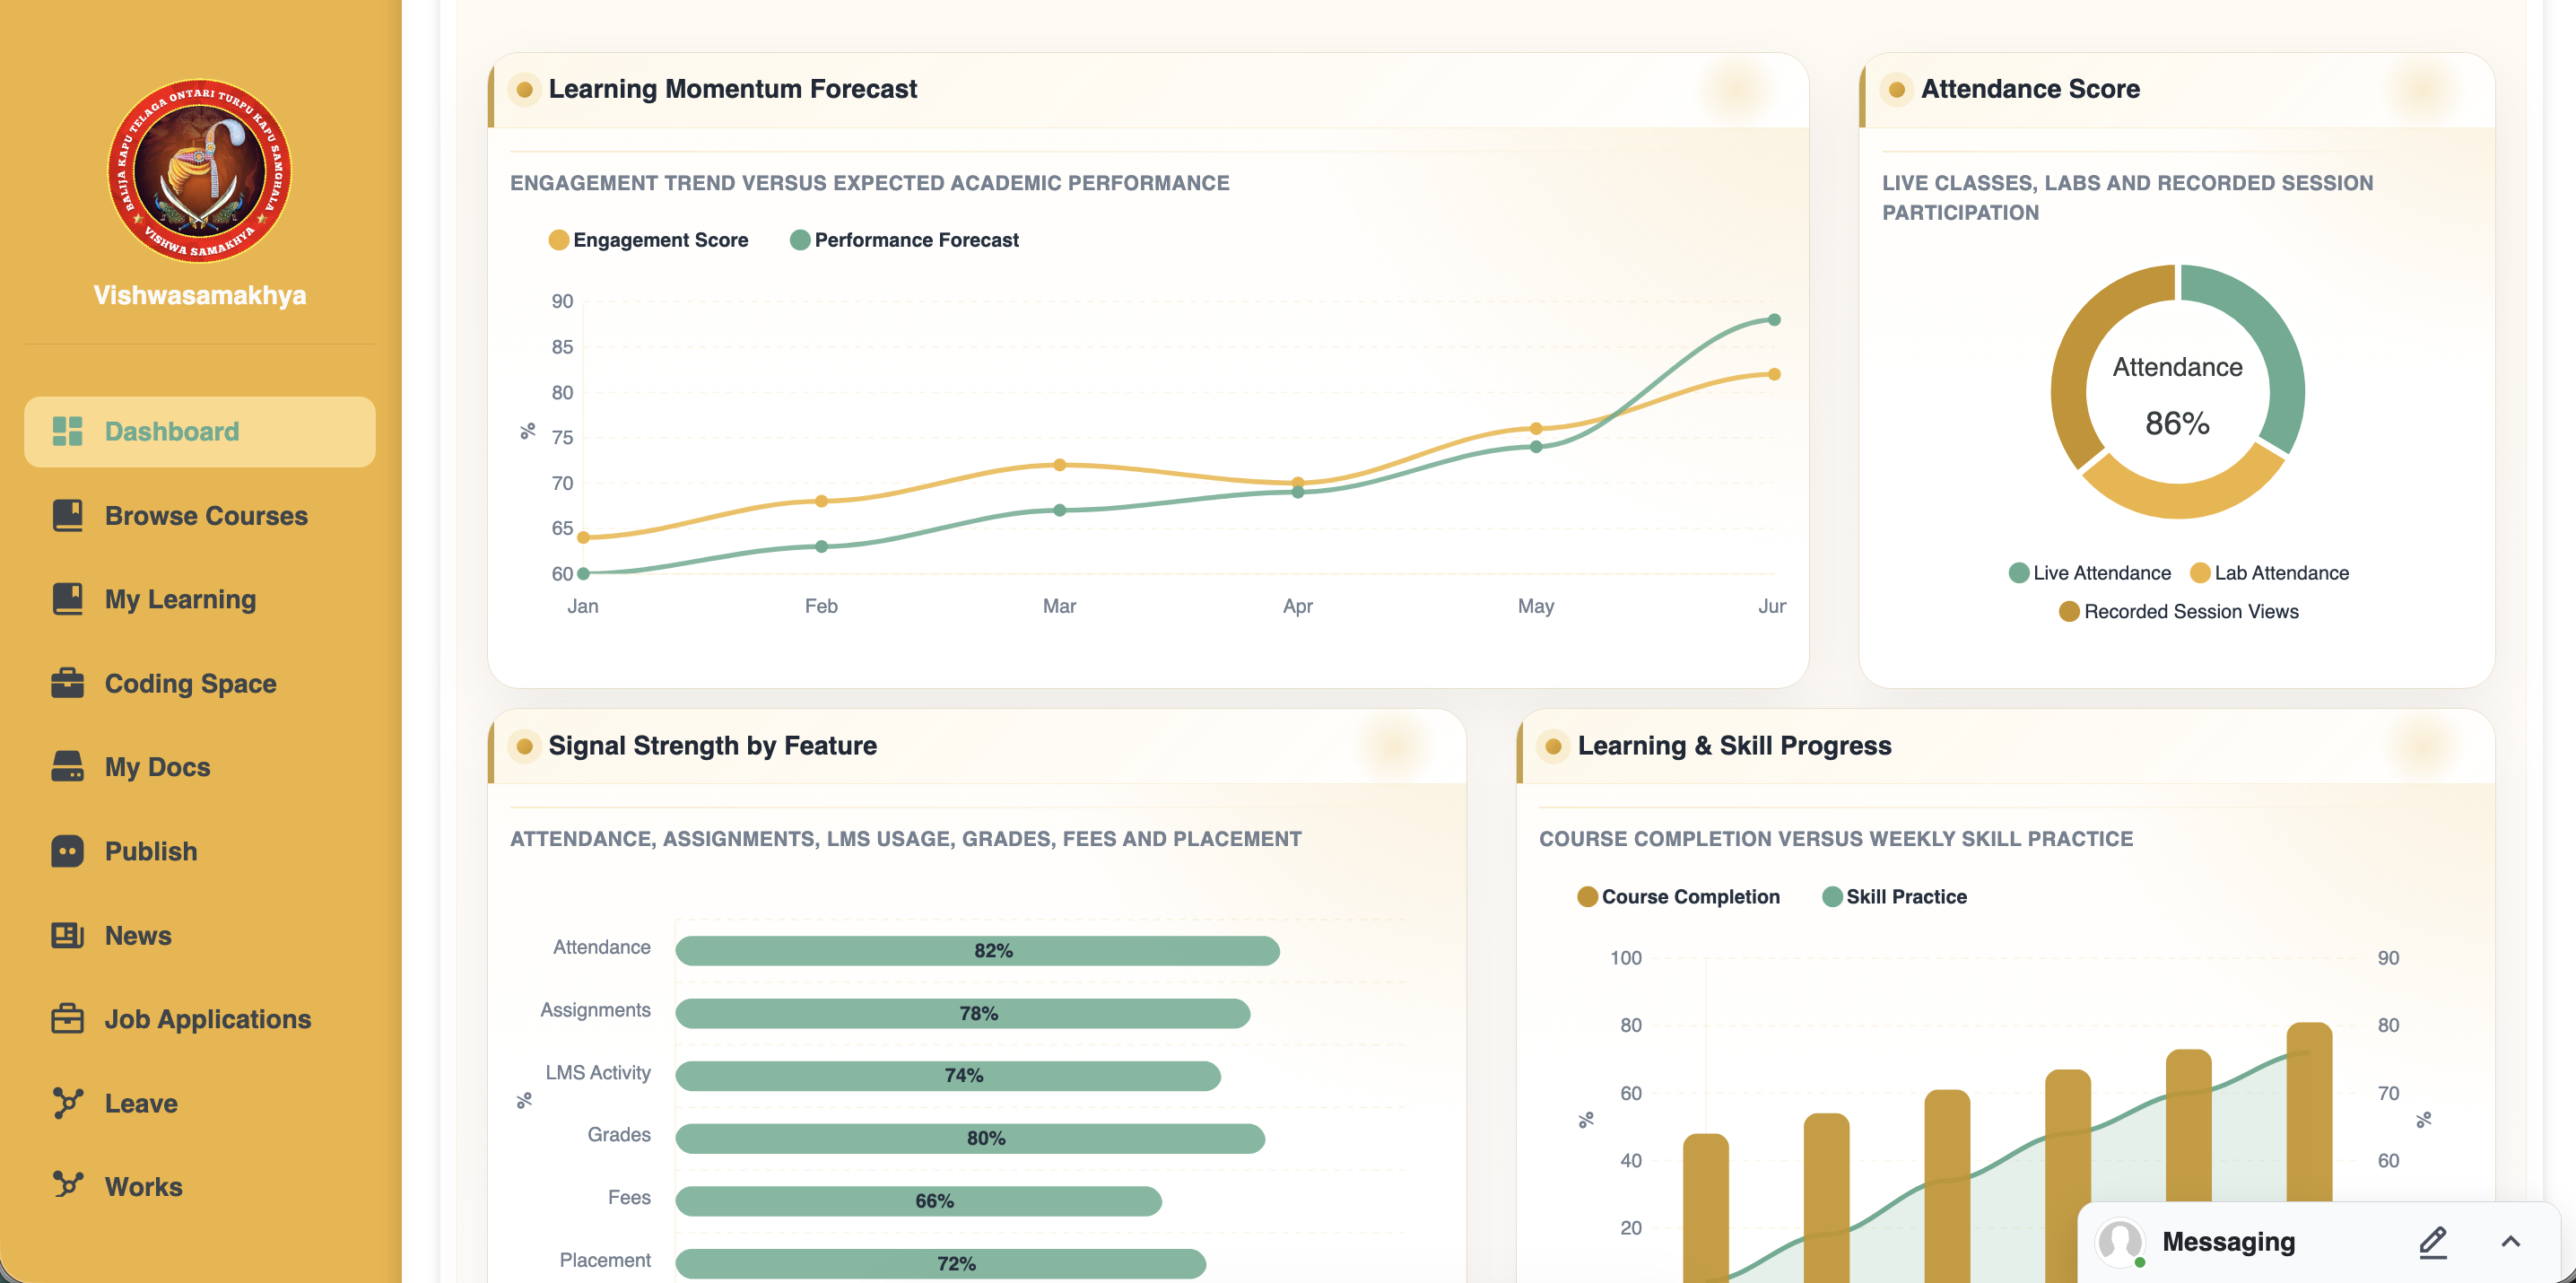Open the Dashboard menu item
The image size is (2576, 1283).
pos(200,431)
